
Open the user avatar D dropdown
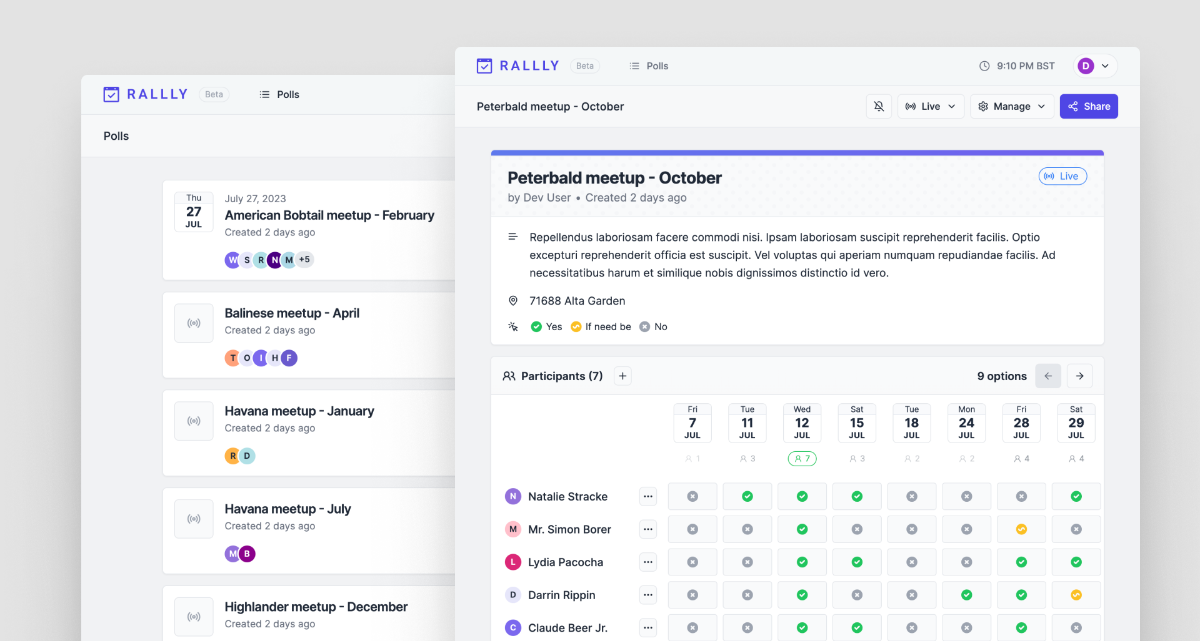coord(1095,66)
